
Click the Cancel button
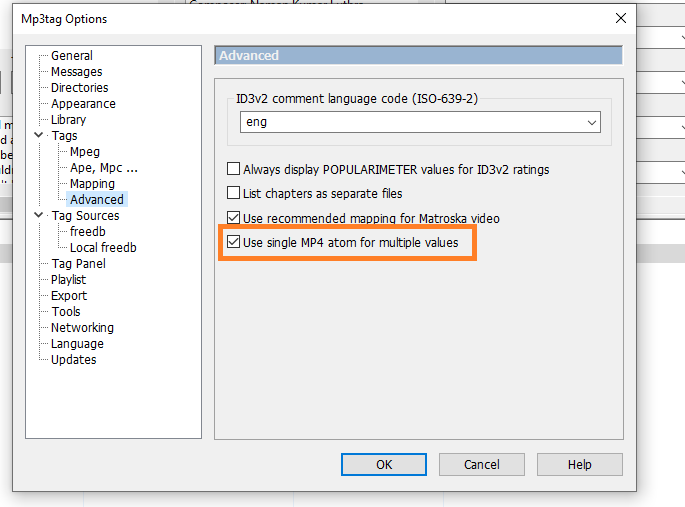(481, 464)
